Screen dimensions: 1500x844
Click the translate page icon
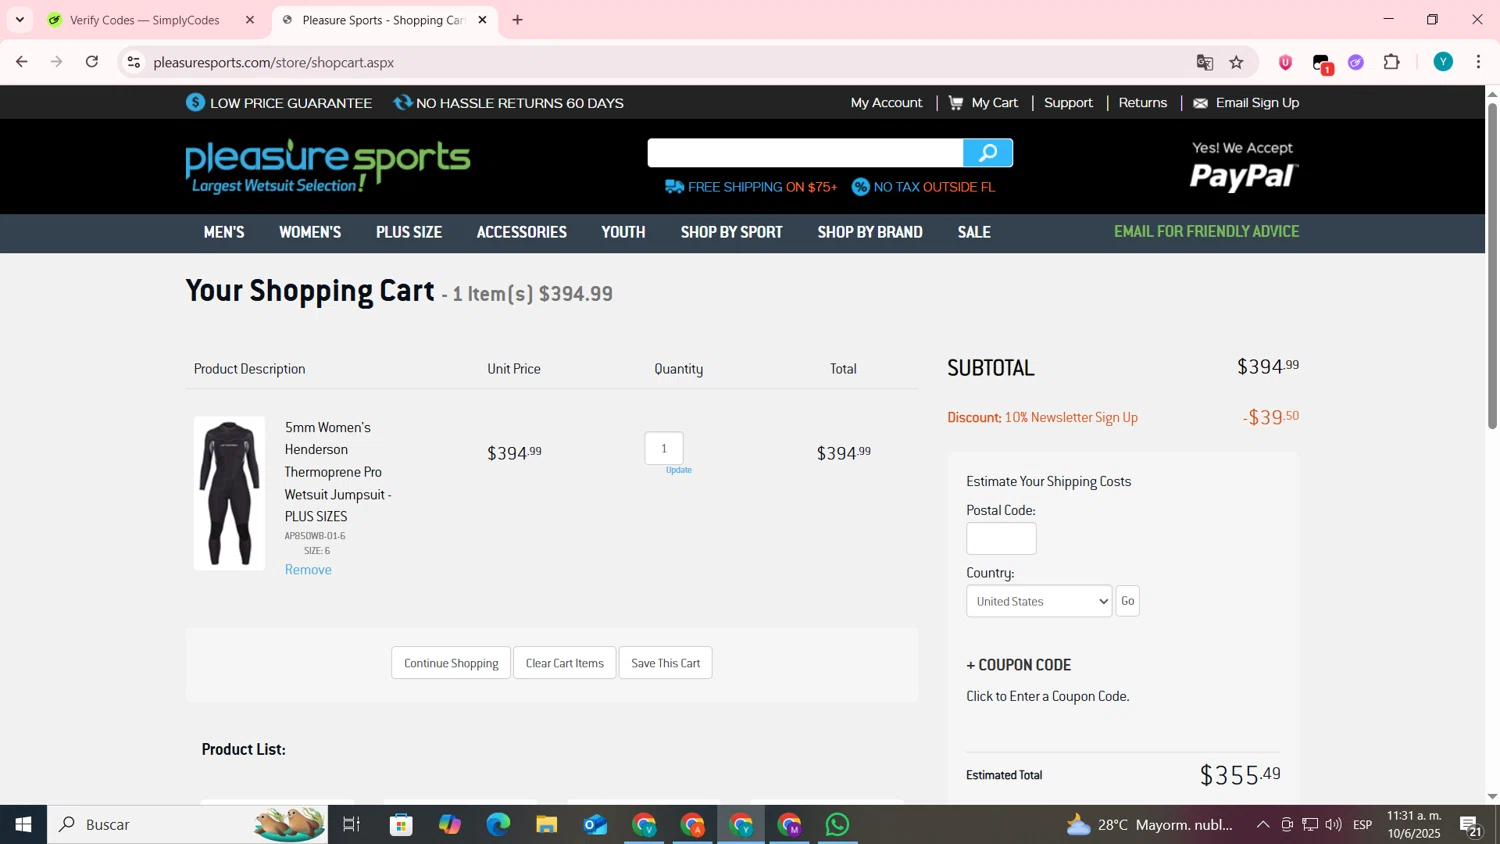click(1205, 62)
